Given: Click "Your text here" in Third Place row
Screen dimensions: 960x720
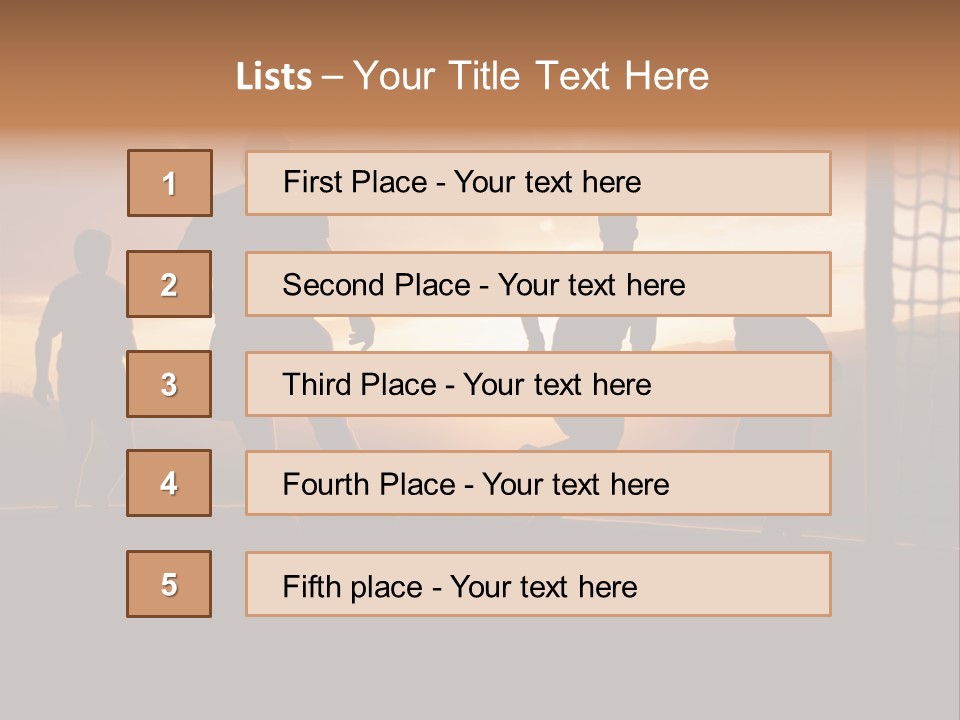Looking at the screenshot, I should (x=557, y=385).
